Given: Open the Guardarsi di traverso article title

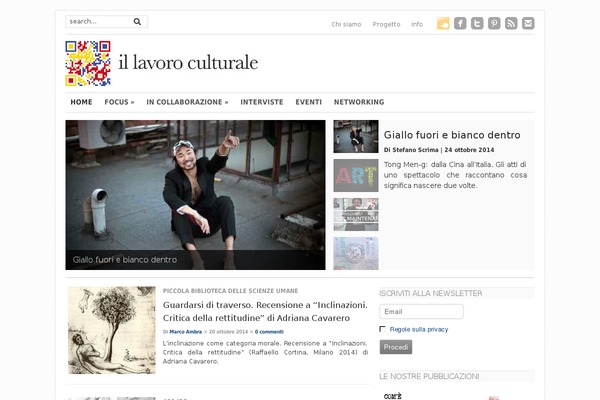Looking at the screenshot, I should click(265, 311).
